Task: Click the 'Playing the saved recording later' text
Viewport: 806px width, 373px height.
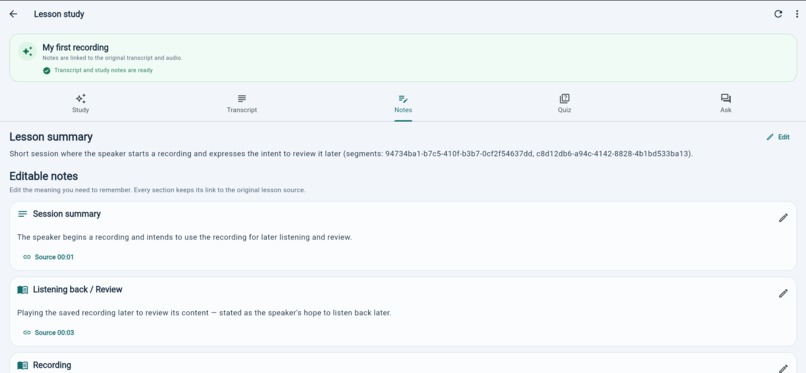Action: (204, 312)
